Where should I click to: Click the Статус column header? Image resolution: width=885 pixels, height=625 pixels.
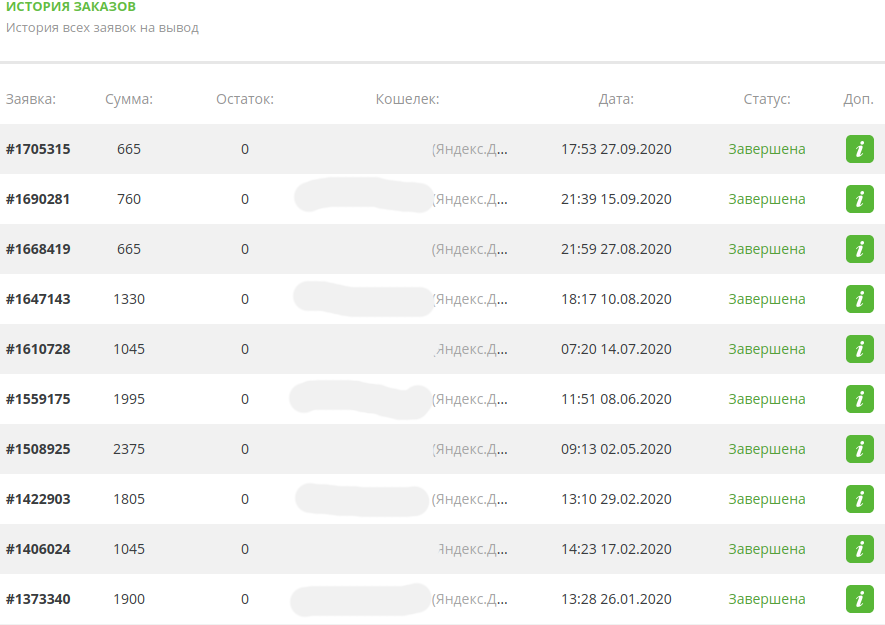pyautogui.click(x=767, y=99)
